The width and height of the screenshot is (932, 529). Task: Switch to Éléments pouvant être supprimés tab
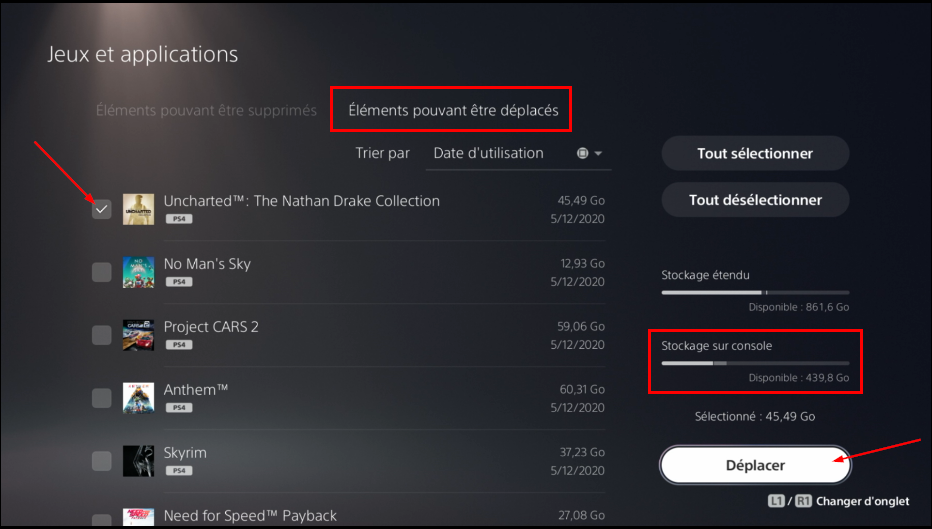coord(206,111)
